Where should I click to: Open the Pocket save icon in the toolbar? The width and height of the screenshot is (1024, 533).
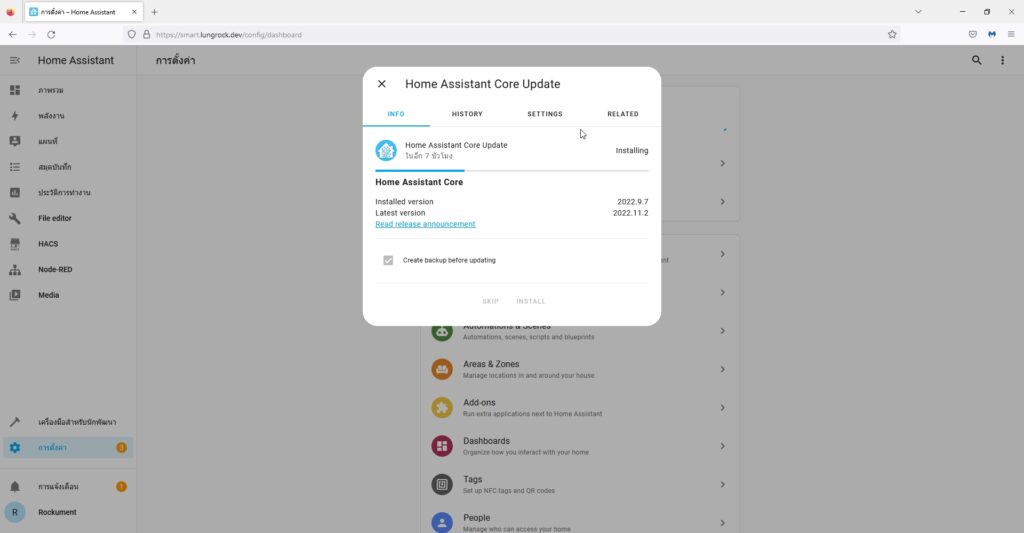tap(972, 35)
